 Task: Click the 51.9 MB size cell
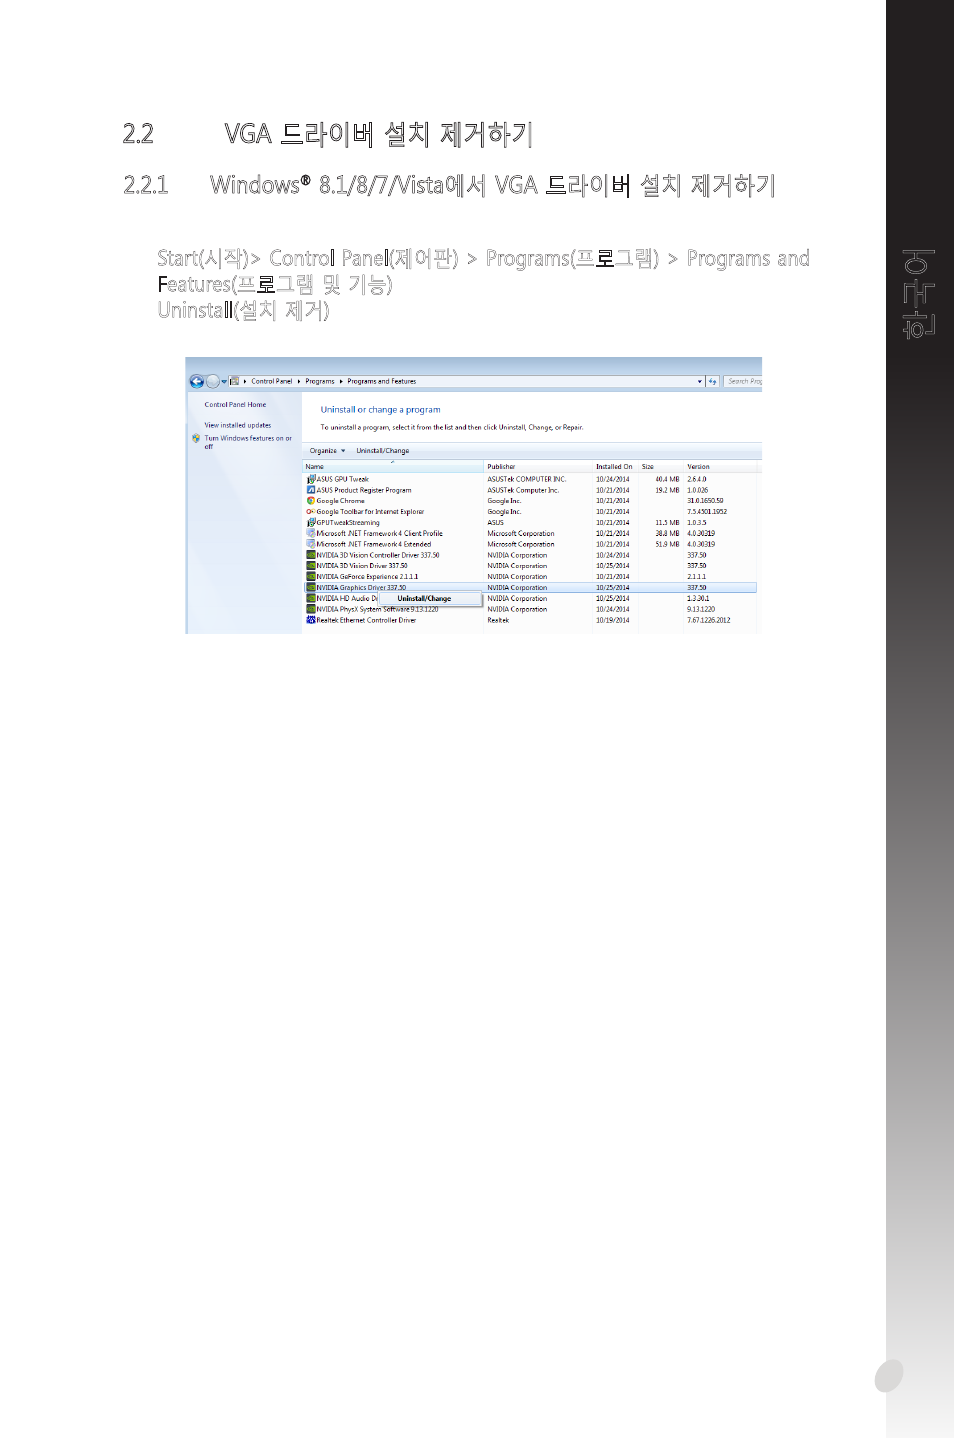point(667,544)
